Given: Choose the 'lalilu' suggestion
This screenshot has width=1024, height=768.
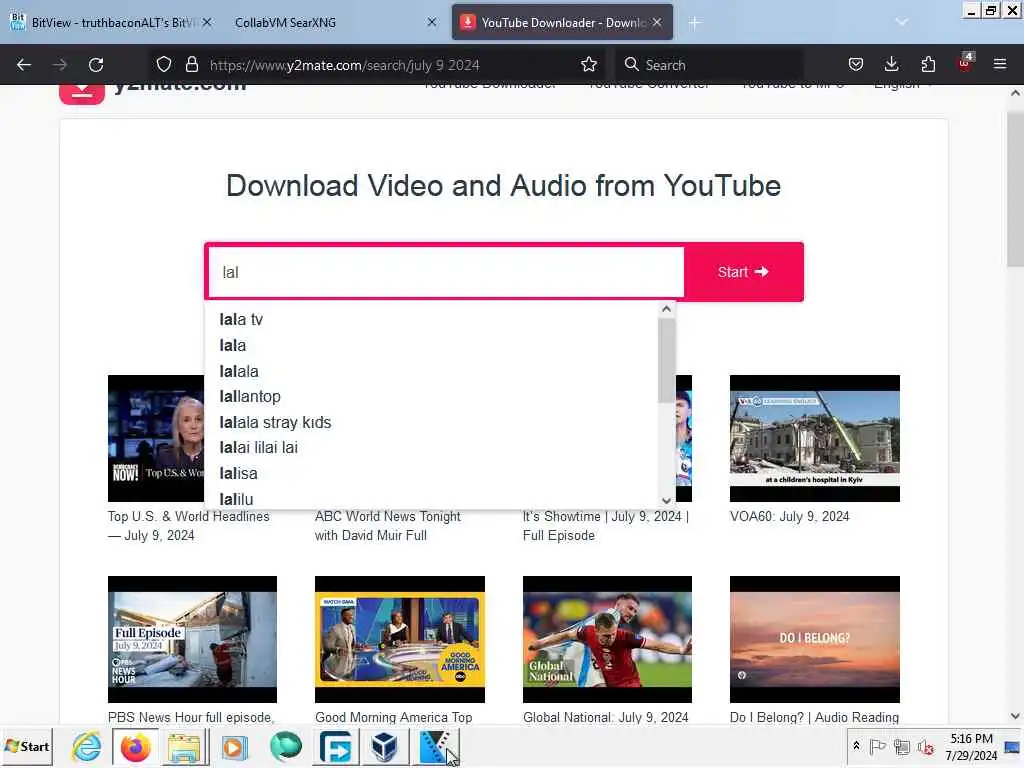Looking at the screenshot, I should 431,499.
